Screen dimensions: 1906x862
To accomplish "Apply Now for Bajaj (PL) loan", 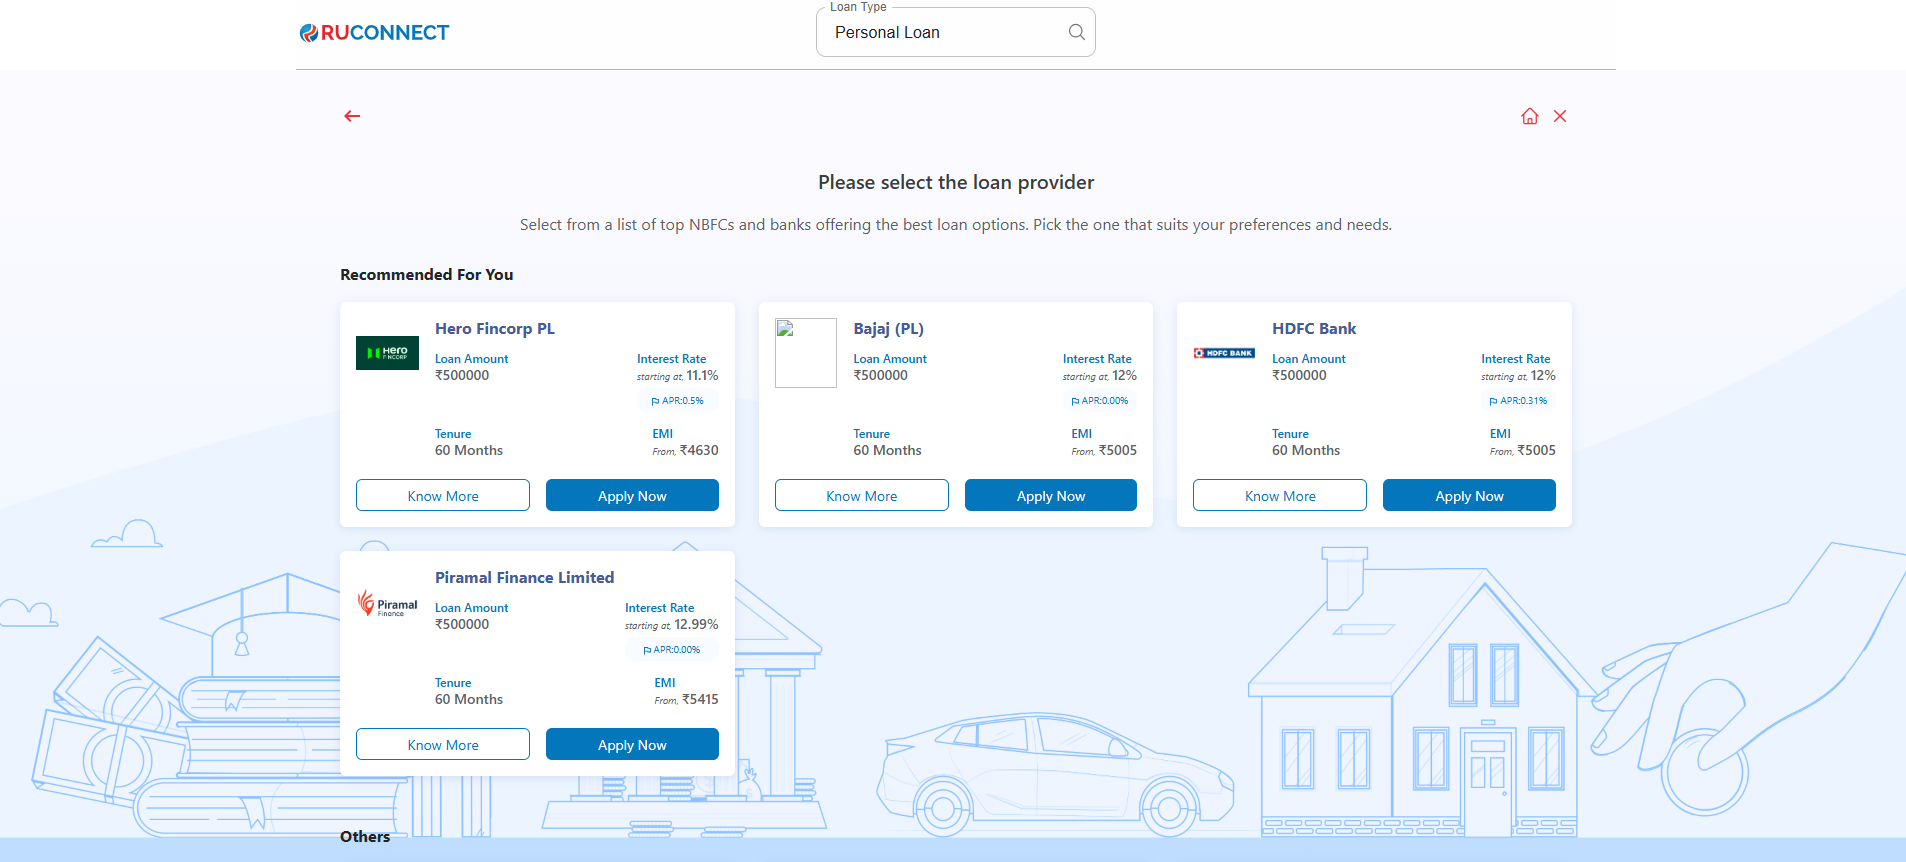I will 1050,496.
